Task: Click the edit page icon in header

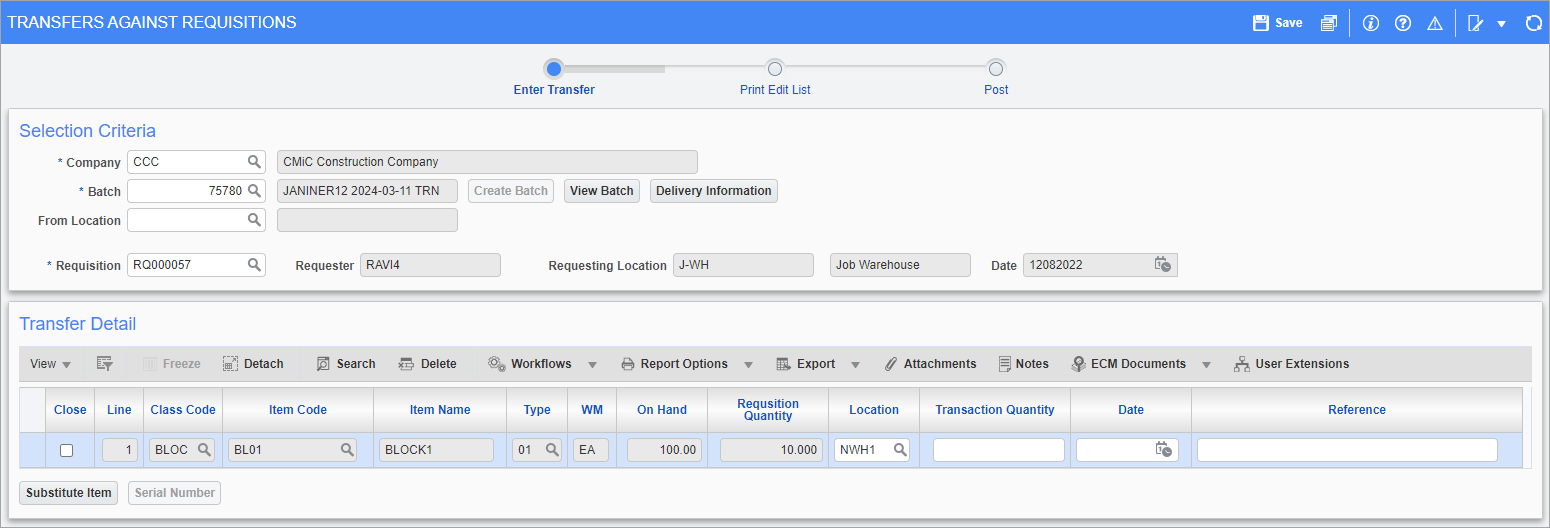Action: pos(1475,22)
